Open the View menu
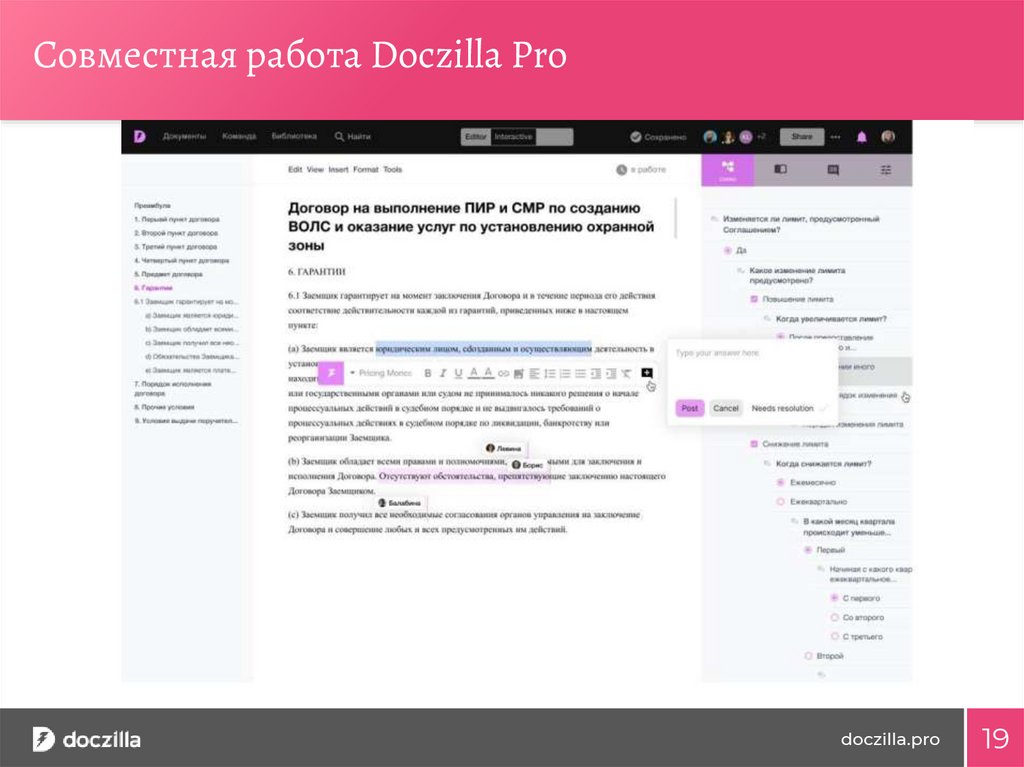Screen dimensions: 1024x767 pyautogui.click(x=315, y=169)
